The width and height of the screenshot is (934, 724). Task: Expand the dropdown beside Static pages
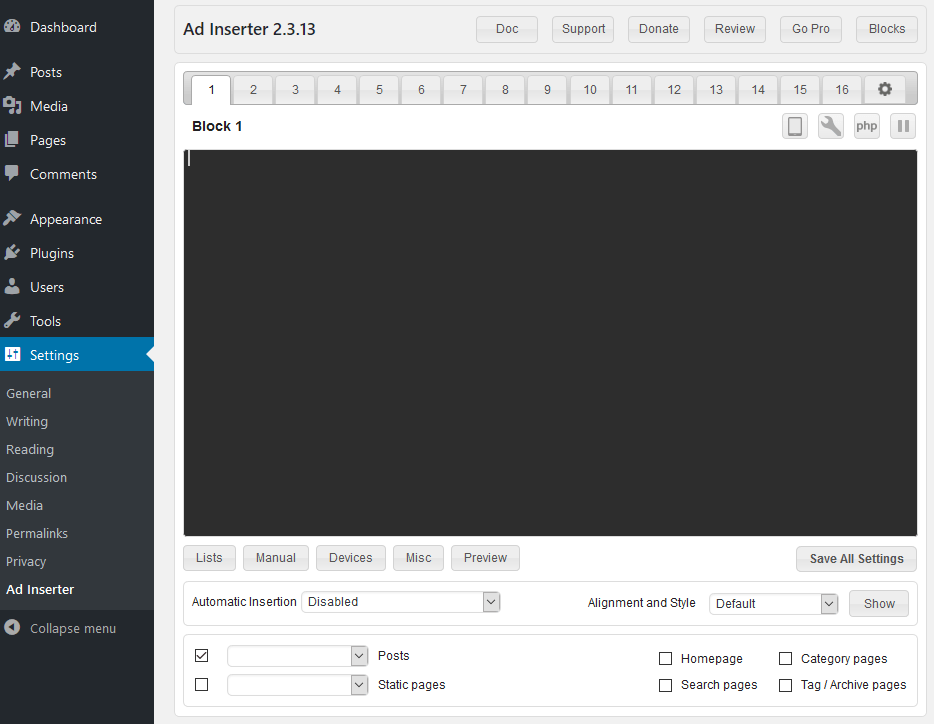(297, 684)
